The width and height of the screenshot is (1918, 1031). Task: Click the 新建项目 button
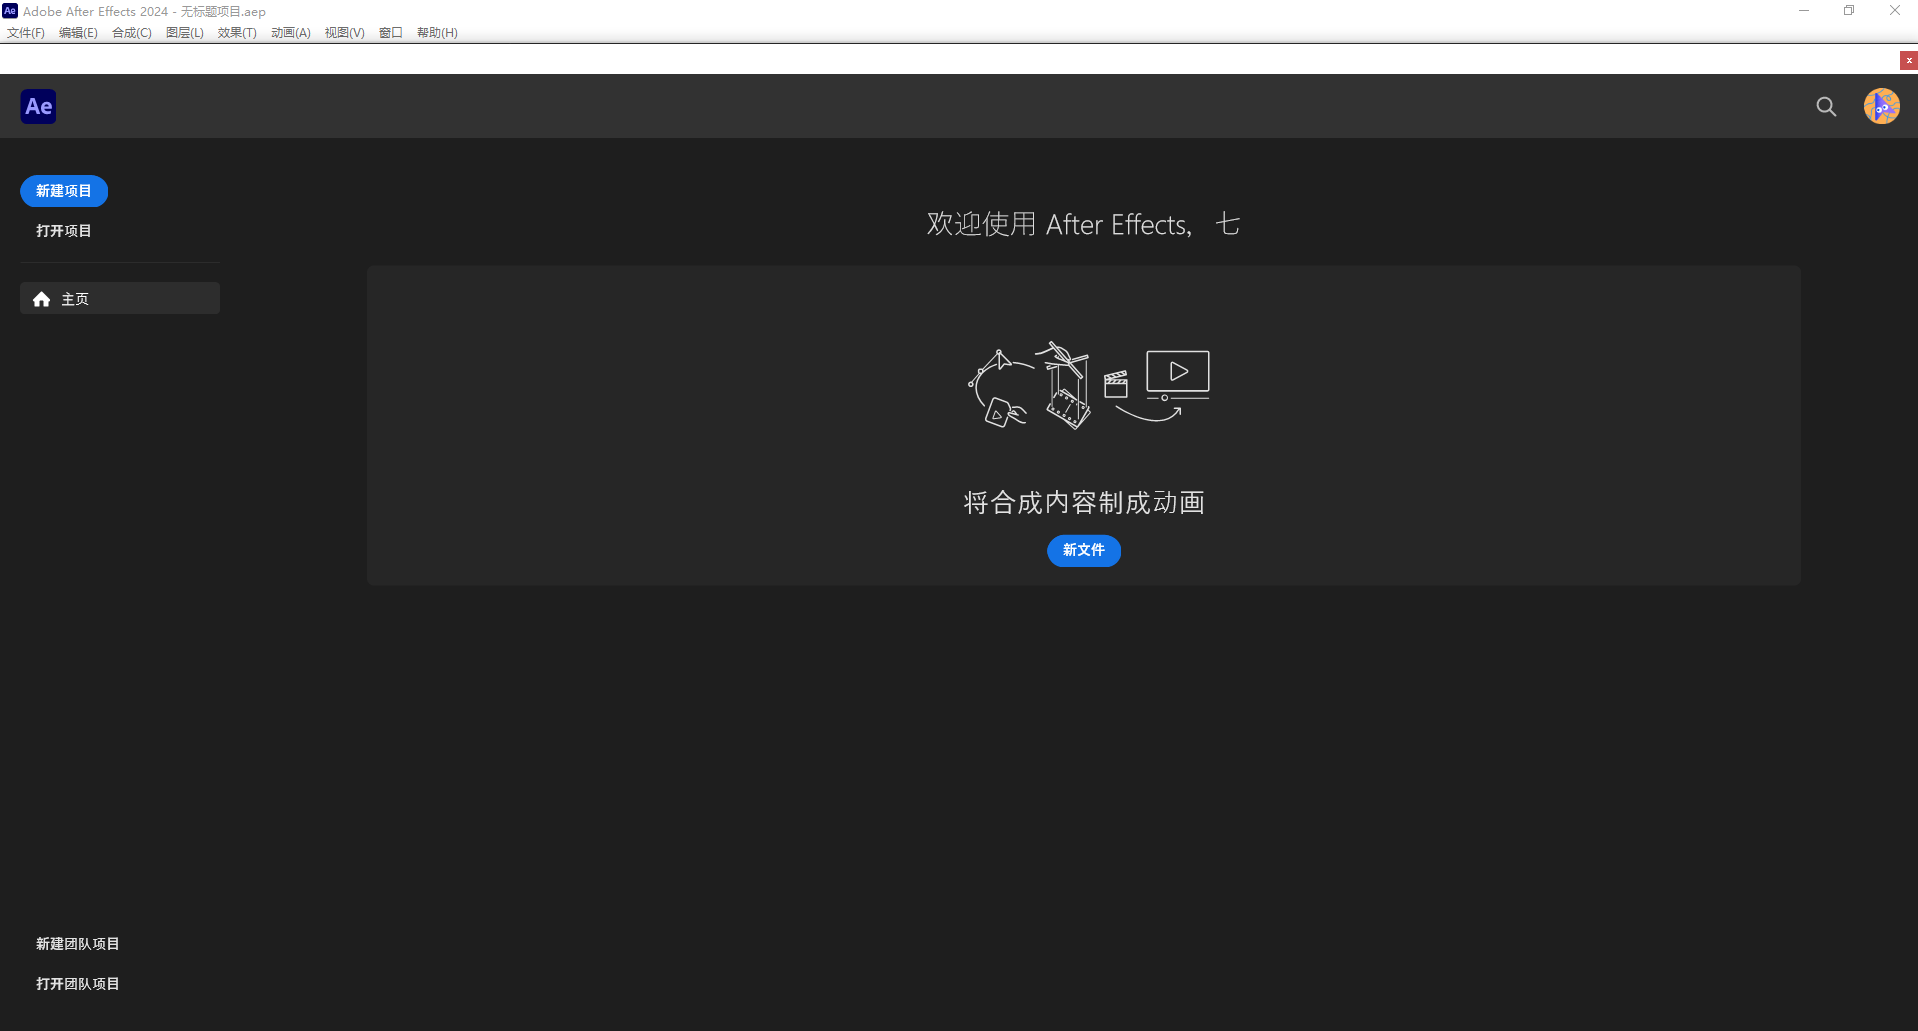click(63, 190)
